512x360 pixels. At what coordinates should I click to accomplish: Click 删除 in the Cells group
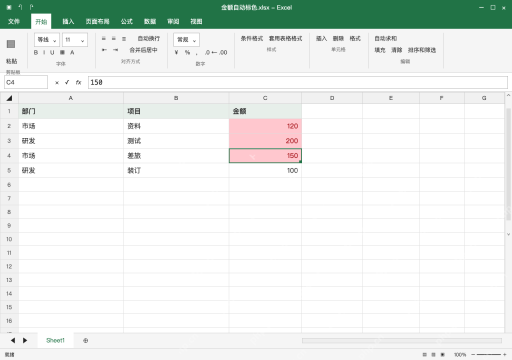coord(338,39)
